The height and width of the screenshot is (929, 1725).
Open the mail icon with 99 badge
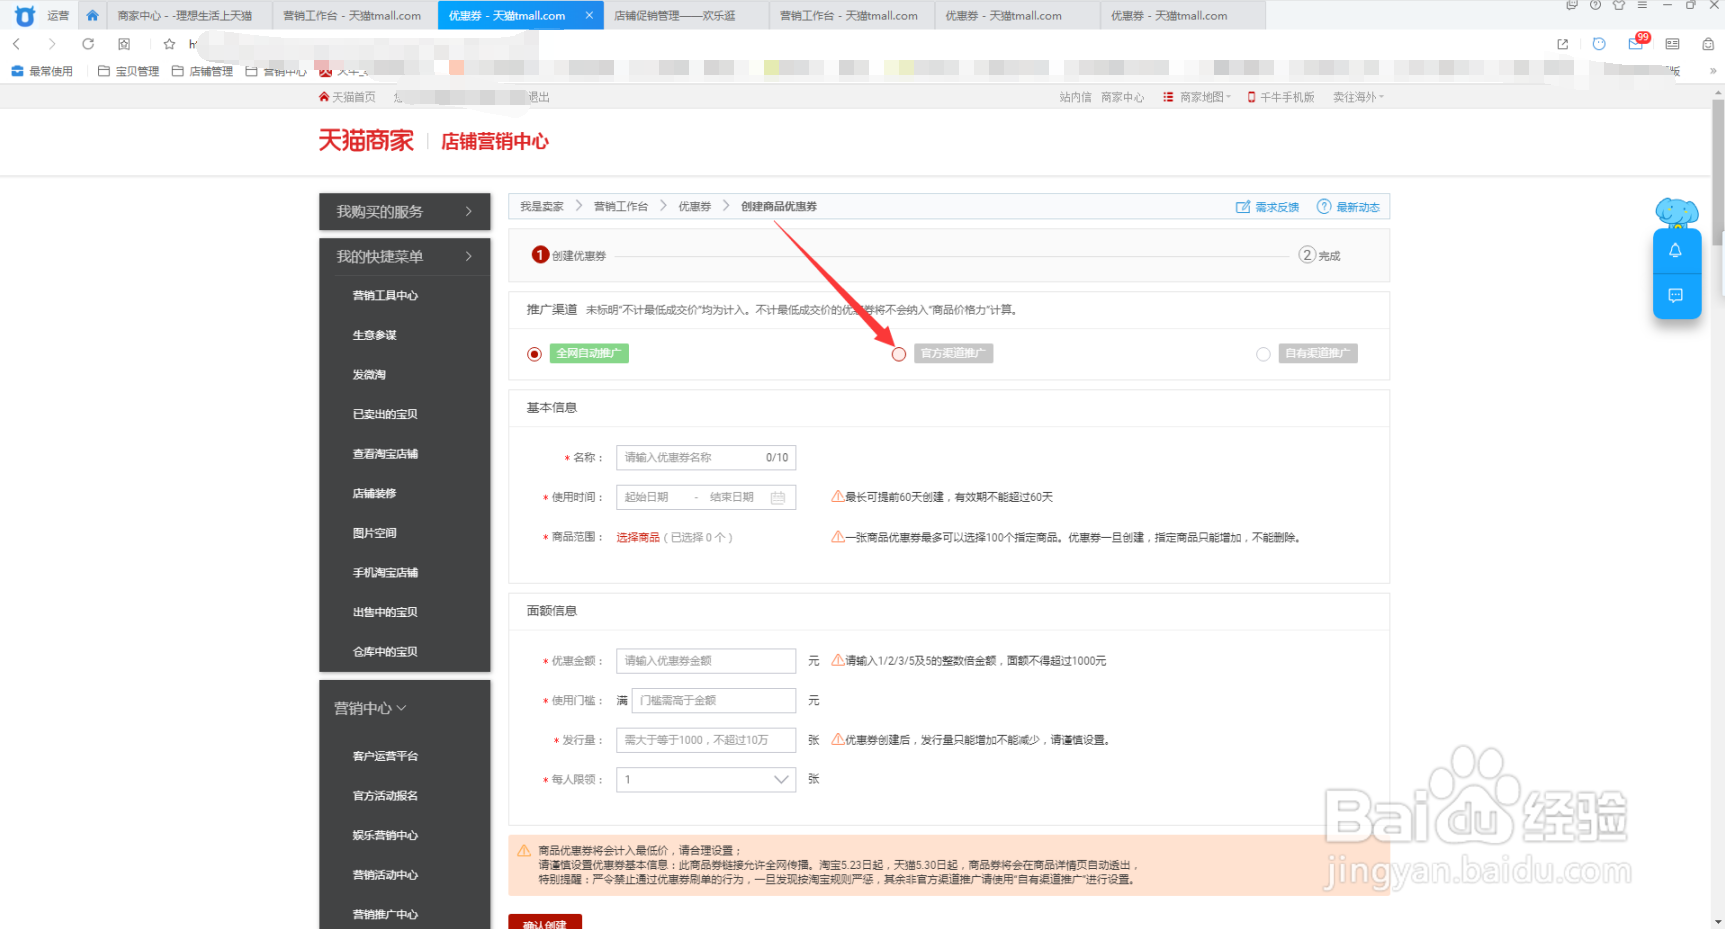click(1636, 43)
